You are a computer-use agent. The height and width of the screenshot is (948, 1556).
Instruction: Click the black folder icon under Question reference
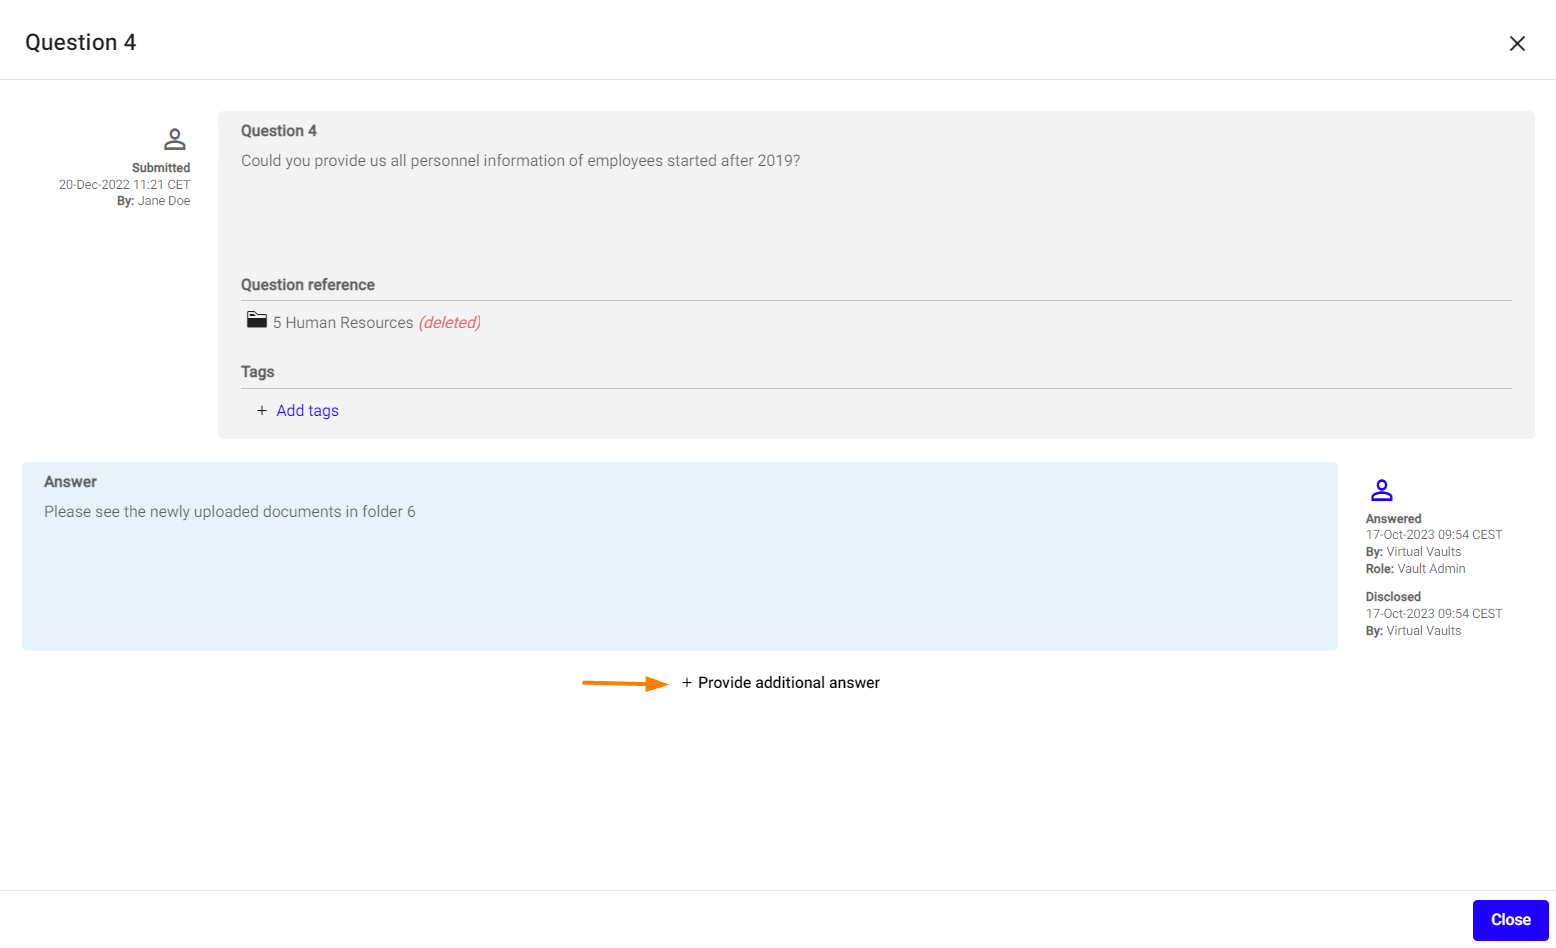coord(257,320)
